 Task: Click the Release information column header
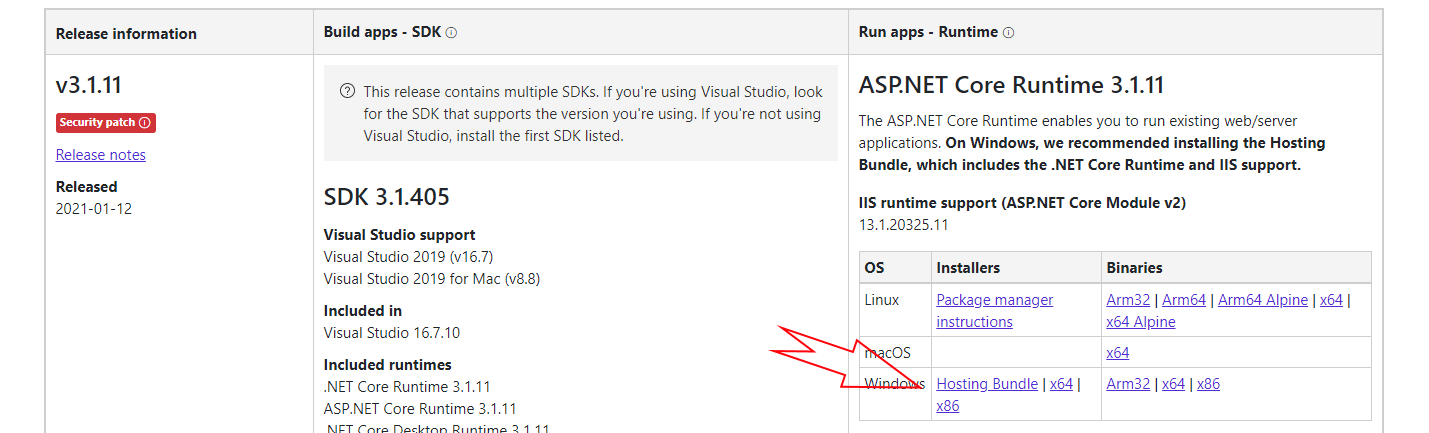coord(126,33)
